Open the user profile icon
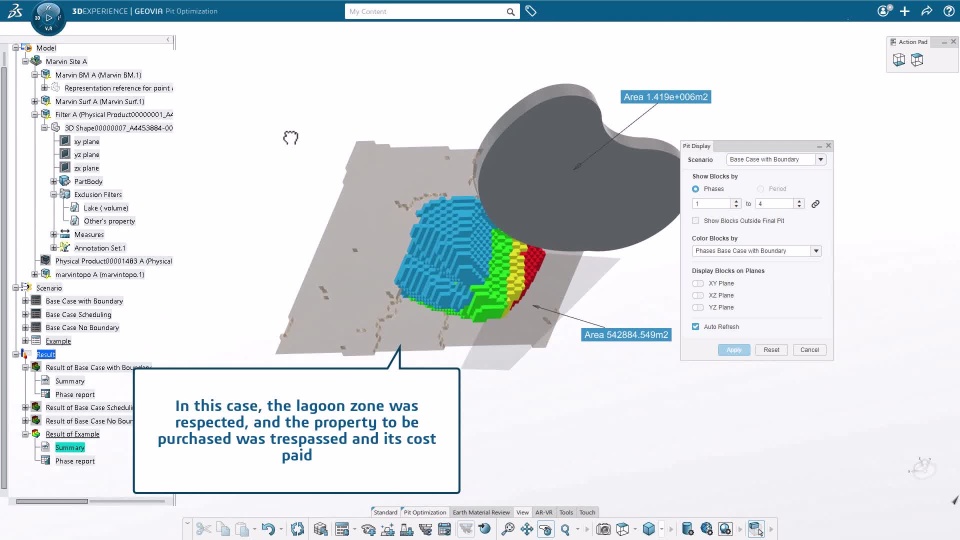Screen dimensions: 960x540 coord(884,11)
